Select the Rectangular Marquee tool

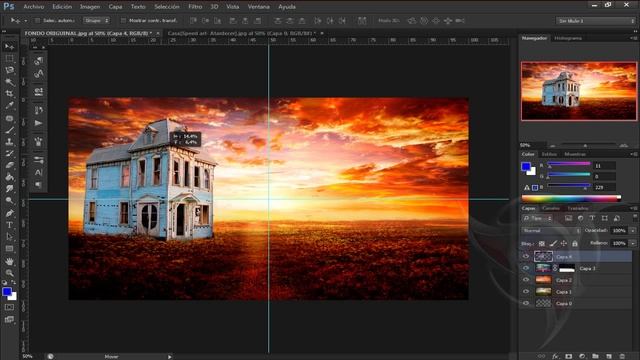pos(9,59)
